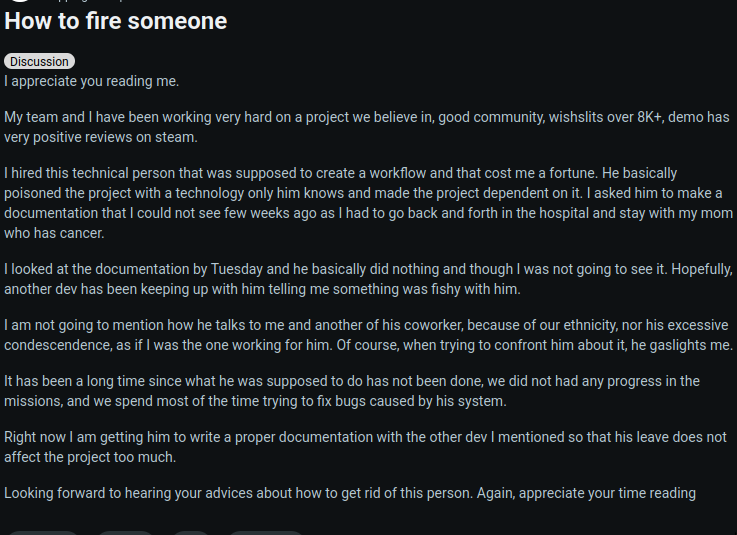Open comments using the second pill below the post
Viewport: 737px width, 535px height.
(125, 533)
